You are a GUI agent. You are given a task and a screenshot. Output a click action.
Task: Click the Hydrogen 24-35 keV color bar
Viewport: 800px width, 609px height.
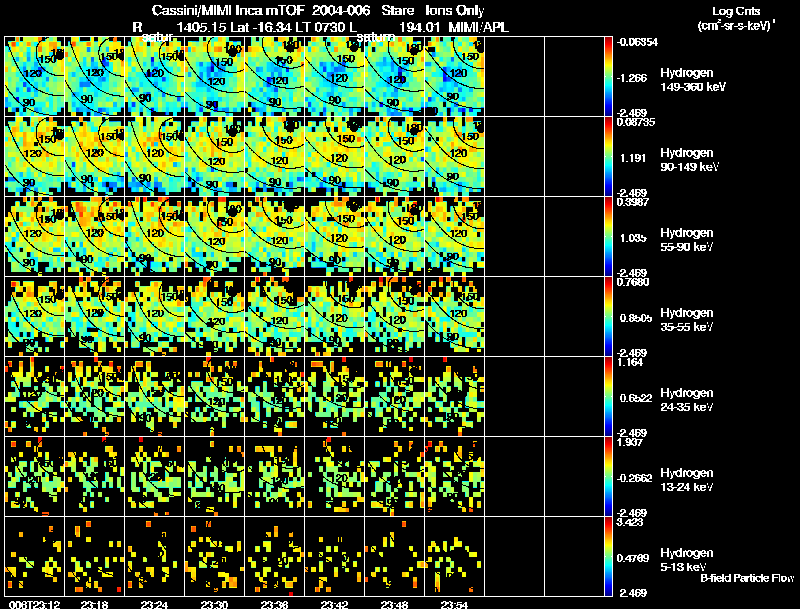[x=608, y=397]
